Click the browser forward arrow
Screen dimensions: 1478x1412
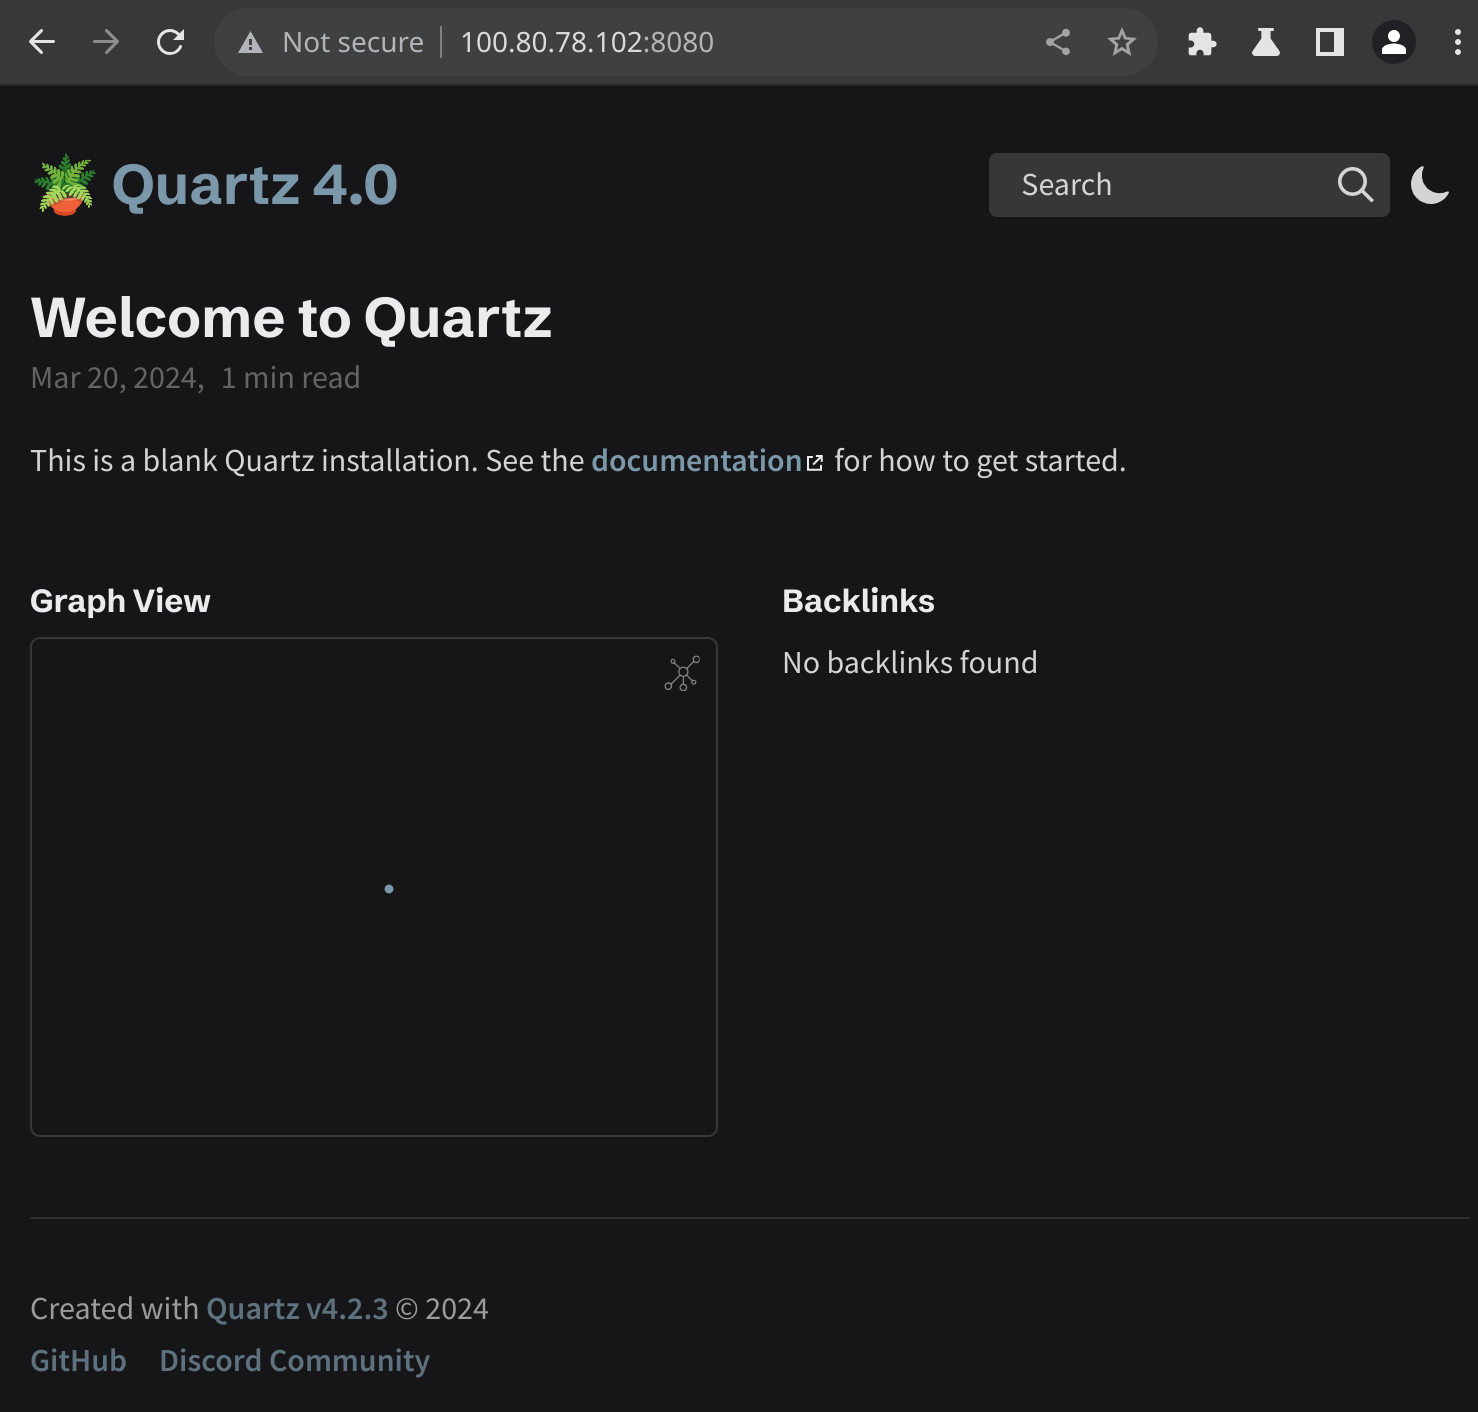[x=106, y=42]
